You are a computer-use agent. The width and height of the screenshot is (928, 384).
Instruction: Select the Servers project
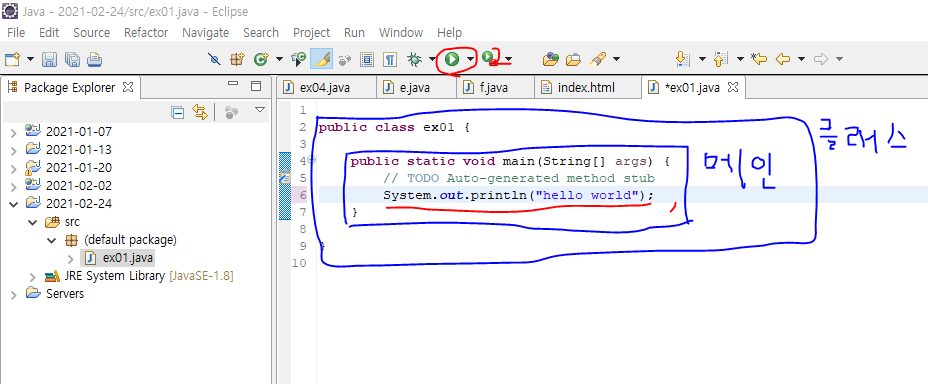pos(65,293)
